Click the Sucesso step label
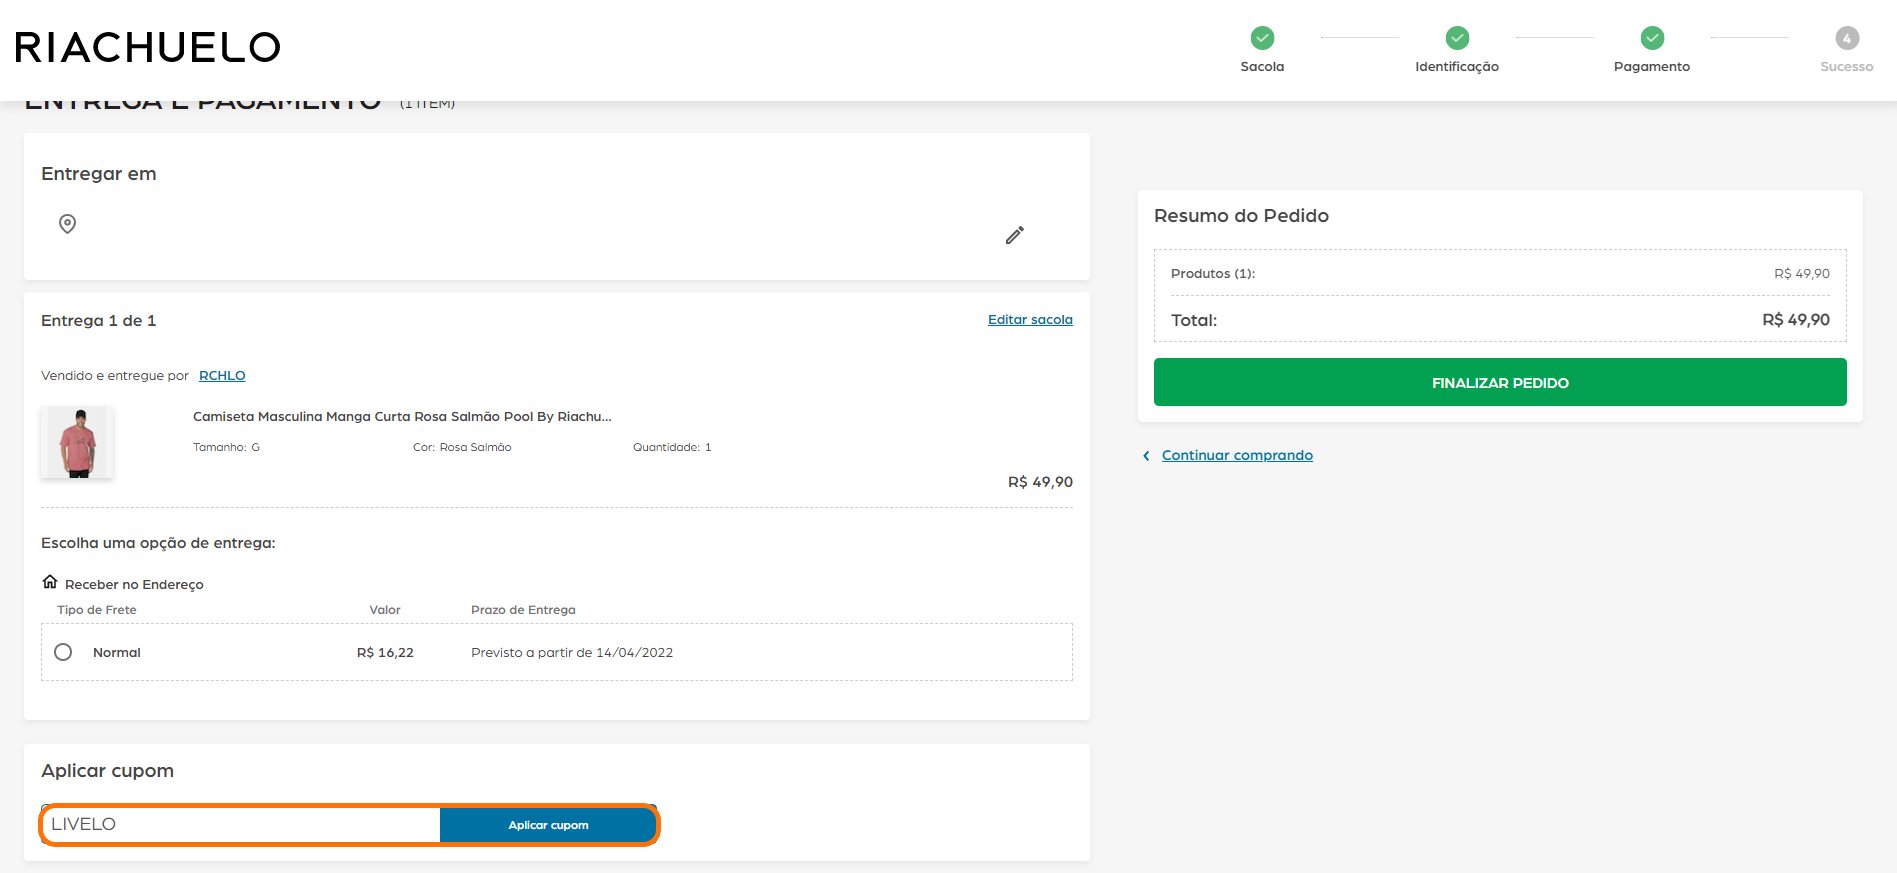 (x=1847, y=67)
